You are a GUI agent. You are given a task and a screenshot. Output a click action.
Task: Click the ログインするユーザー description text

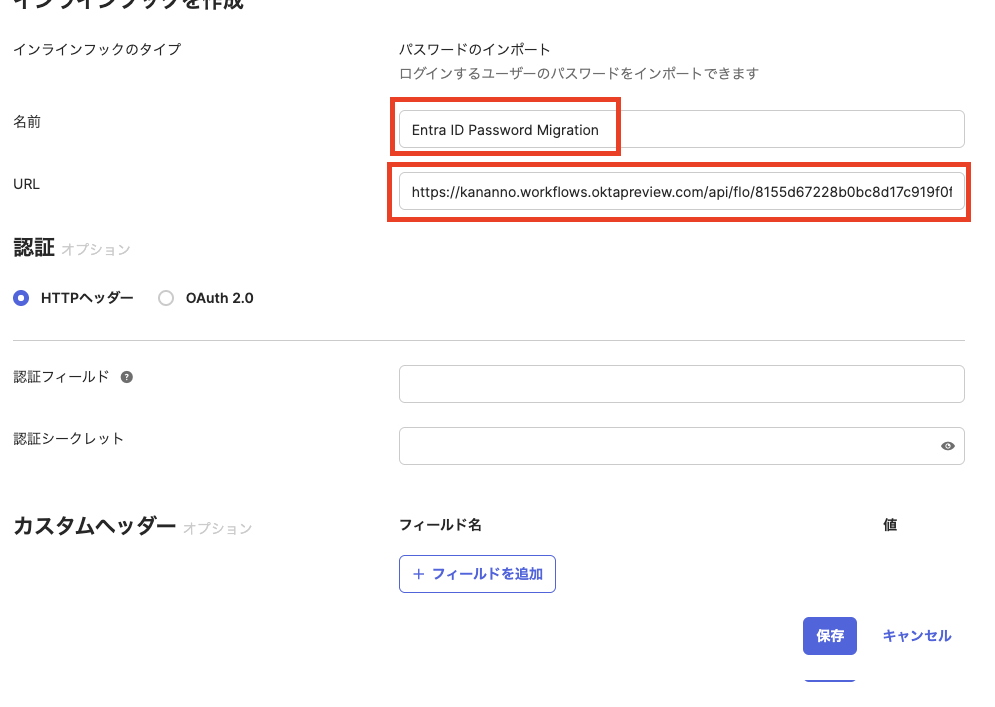pyautogui.click(x=578, y=73)
